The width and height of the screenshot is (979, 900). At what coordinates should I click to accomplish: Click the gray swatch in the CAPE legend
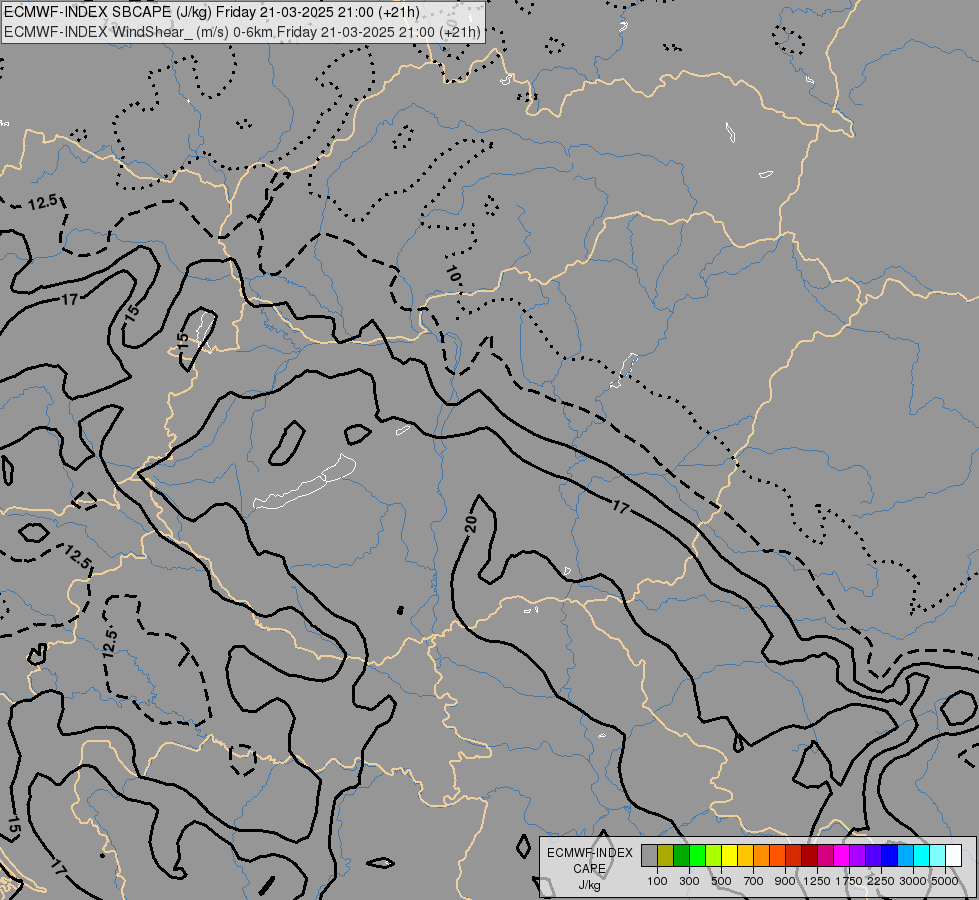pos(649,855)
